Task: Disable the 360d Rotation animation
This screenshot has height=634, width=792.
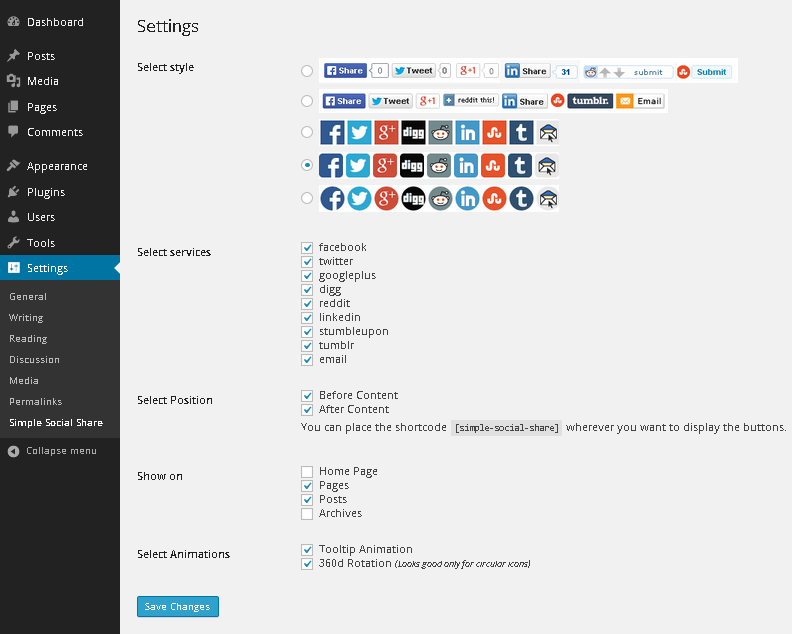Action: (x=307, y=564)
